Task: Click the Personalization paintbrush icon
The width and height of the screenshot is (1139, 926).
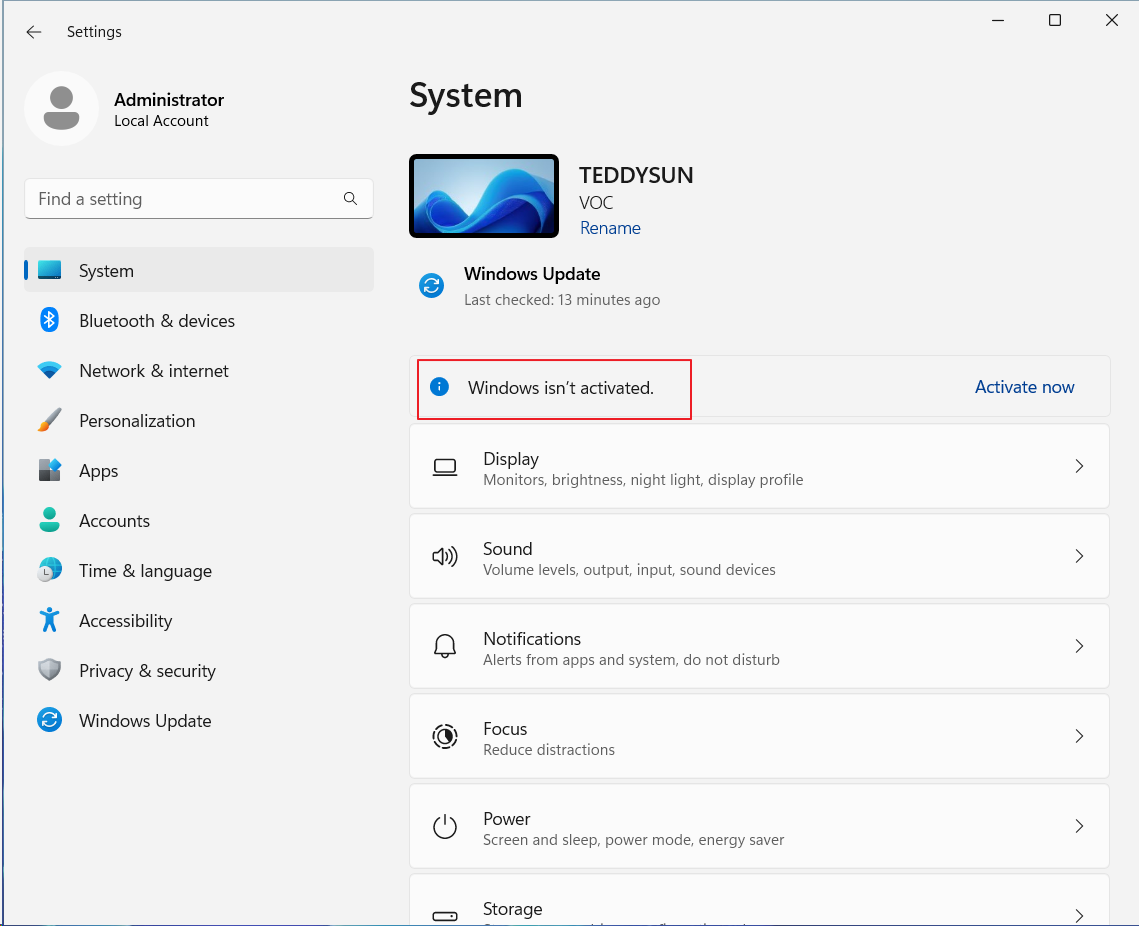Action: coord(49,421)
